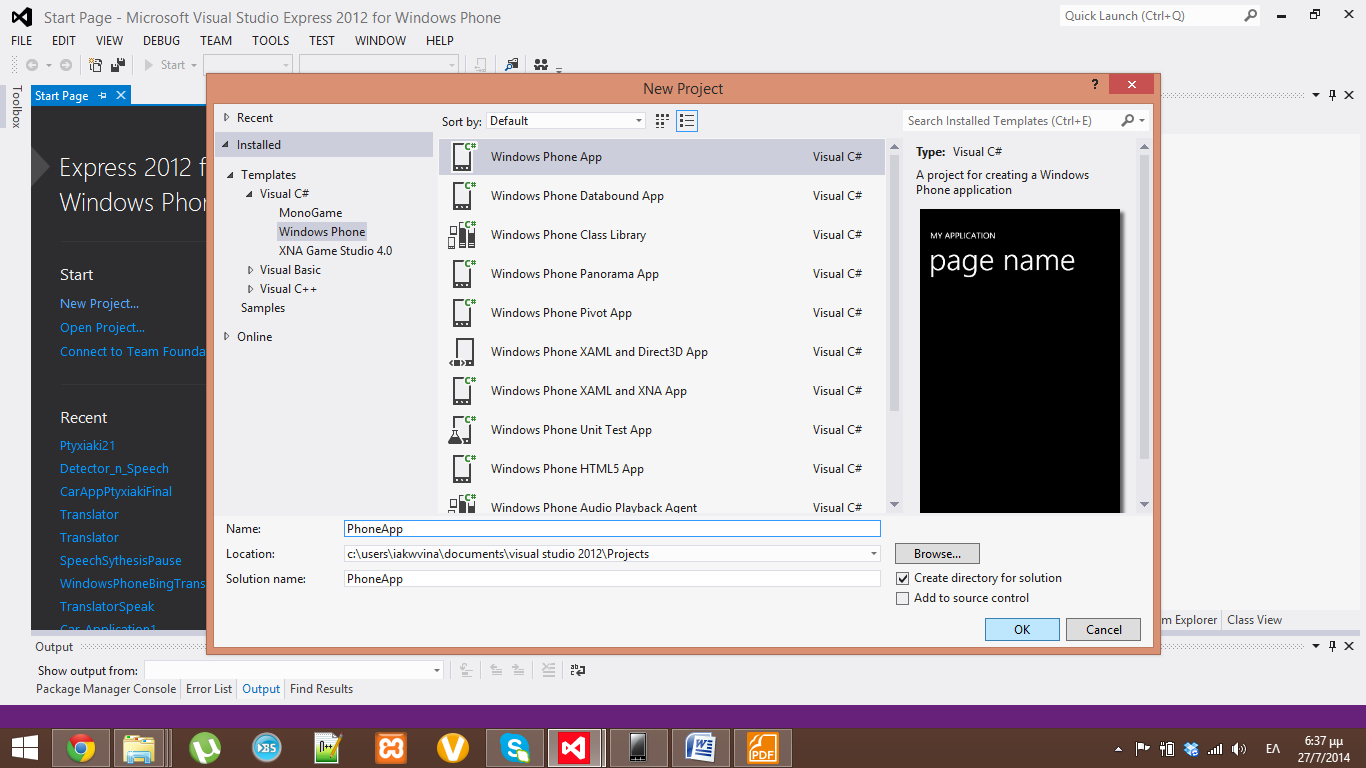Open the WINDOW menu
The height and width of the screenshot is (768, 1366).
point(380,41)
